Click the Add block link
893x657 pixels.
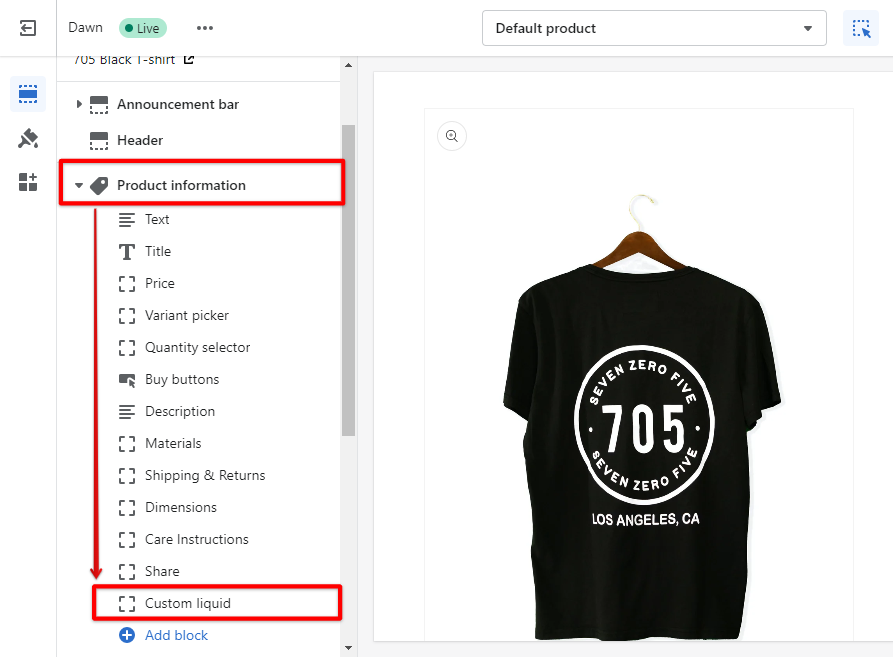click(x=176, y=635)
